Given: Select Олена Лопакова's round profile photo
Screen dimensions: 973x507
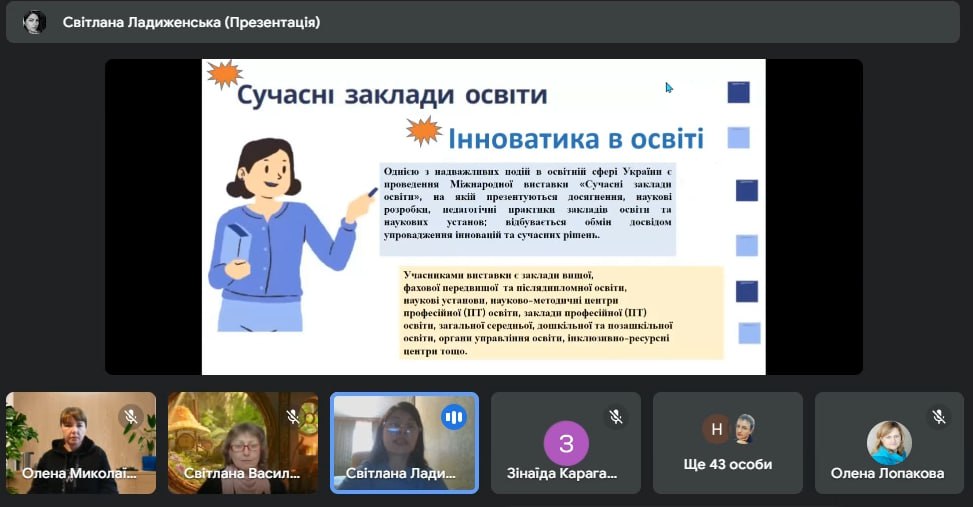Looking at the screenshot, I should tap(889, 441).
